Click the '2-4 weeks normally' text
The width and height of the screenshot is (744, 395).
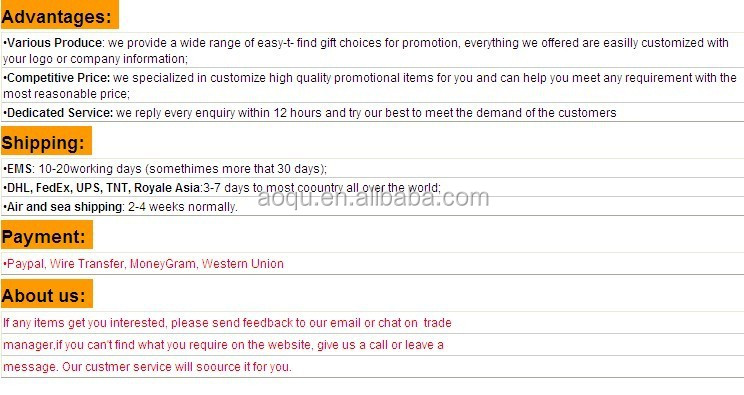pos(183,207)
